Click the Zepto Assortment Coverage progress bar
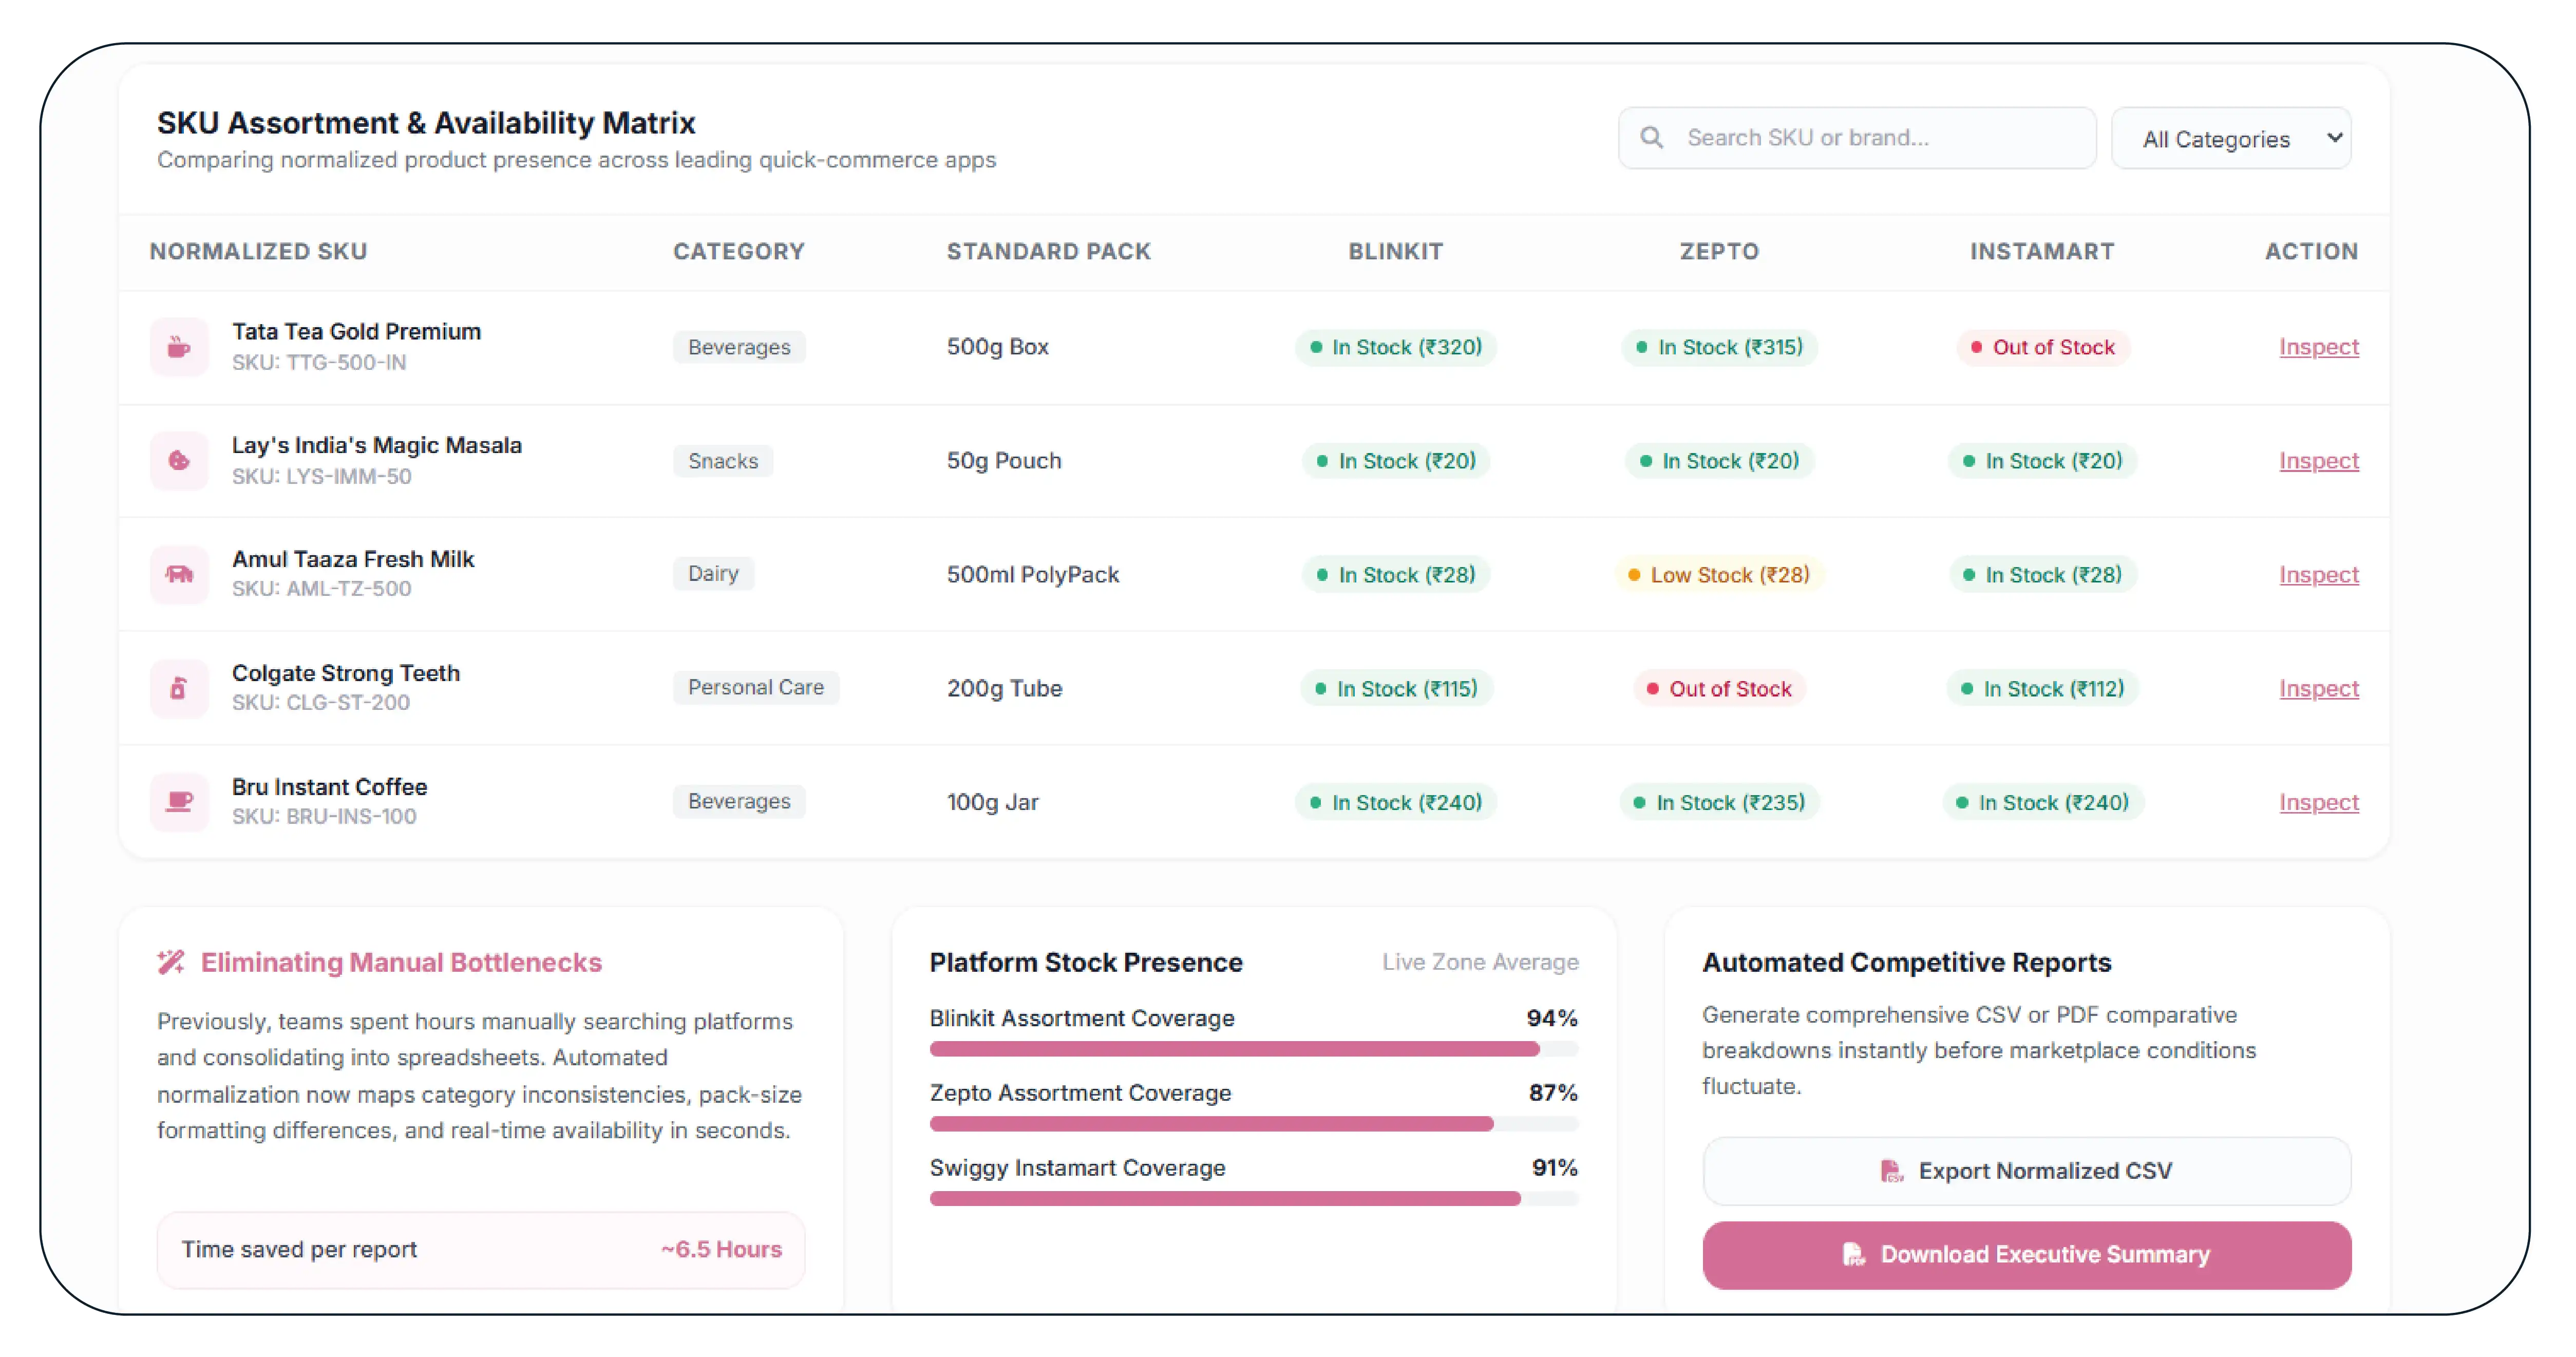The height and width of the screenshot is (1357, 2576). tap(1254, 1124)
